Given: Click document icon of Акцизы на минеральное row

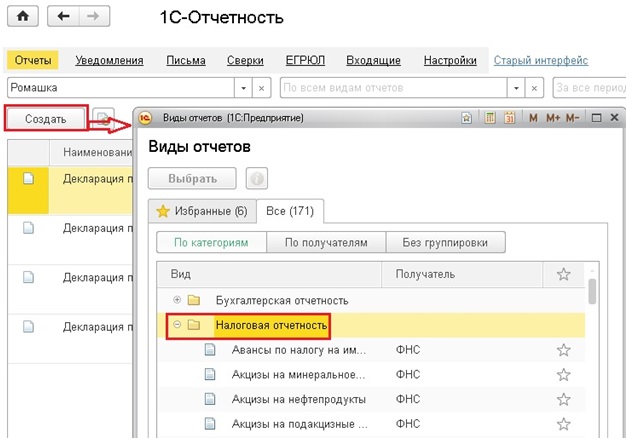Looking at the screenshot, I should (210, 375).
